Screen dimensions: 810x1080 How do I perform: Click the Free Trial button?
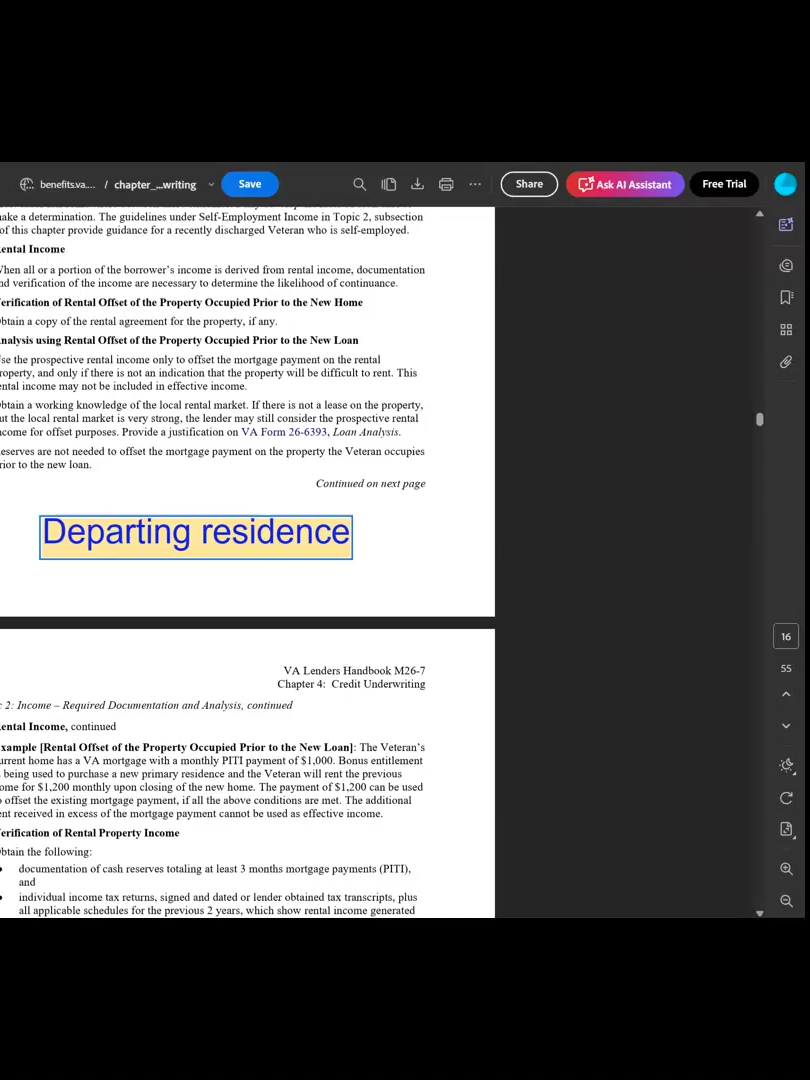tap(724, 184)
